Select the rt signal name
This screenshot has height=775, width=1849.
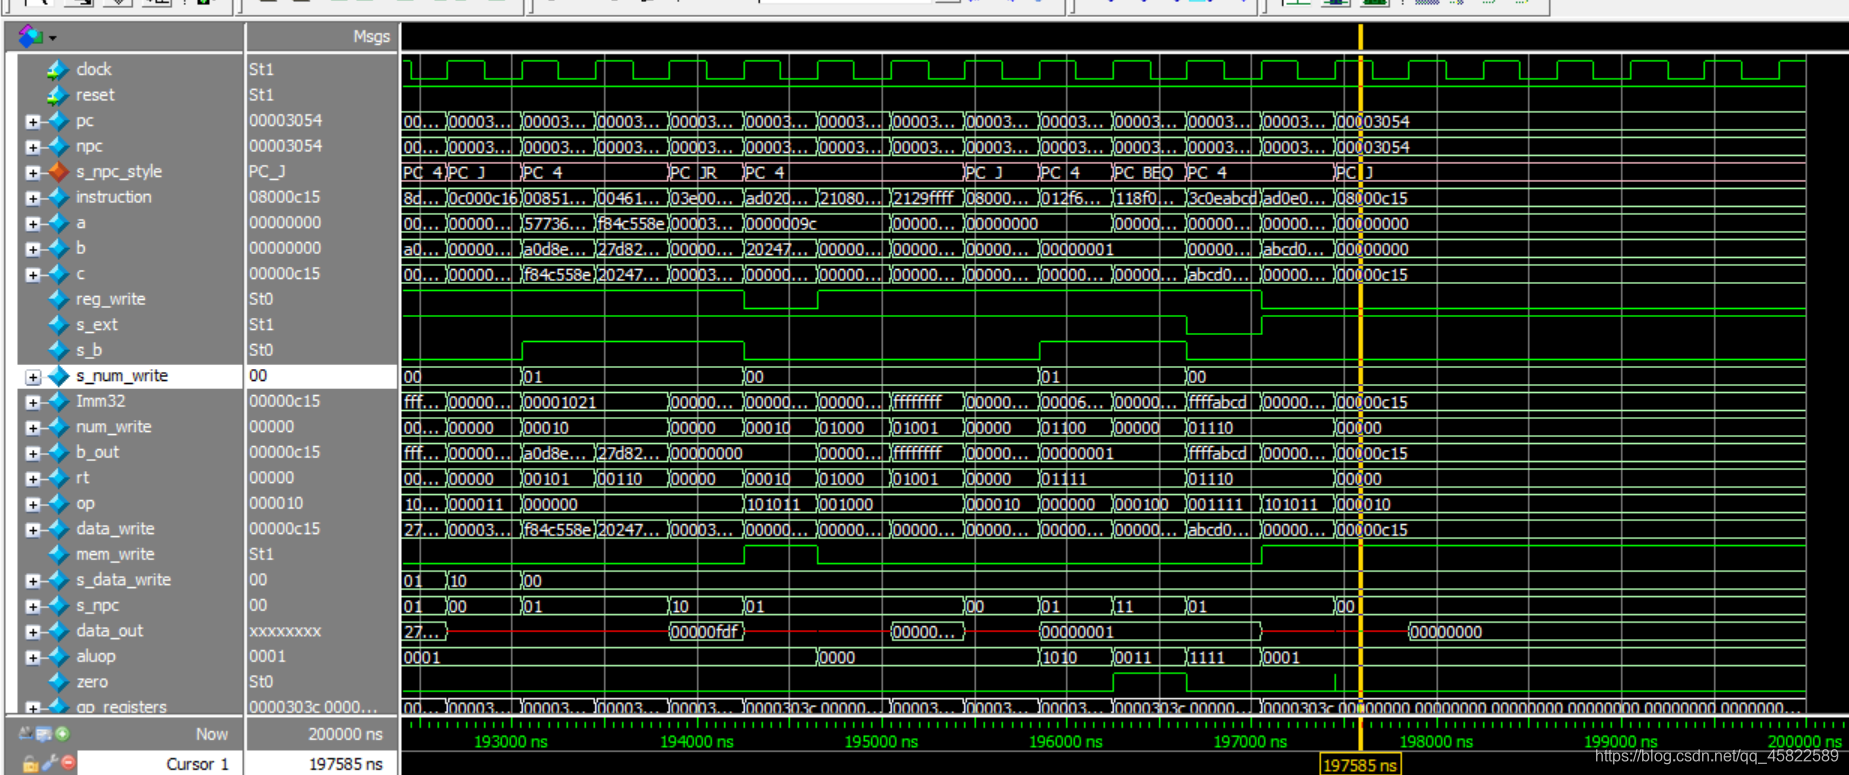click(x=82, y=478)
